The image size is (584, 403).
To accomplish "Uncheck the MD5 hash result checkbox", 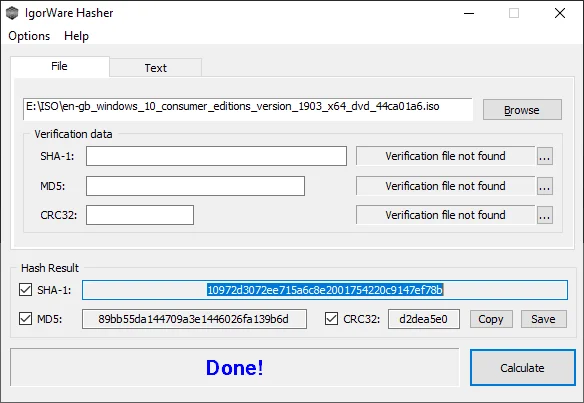I will tap(25, 318).
